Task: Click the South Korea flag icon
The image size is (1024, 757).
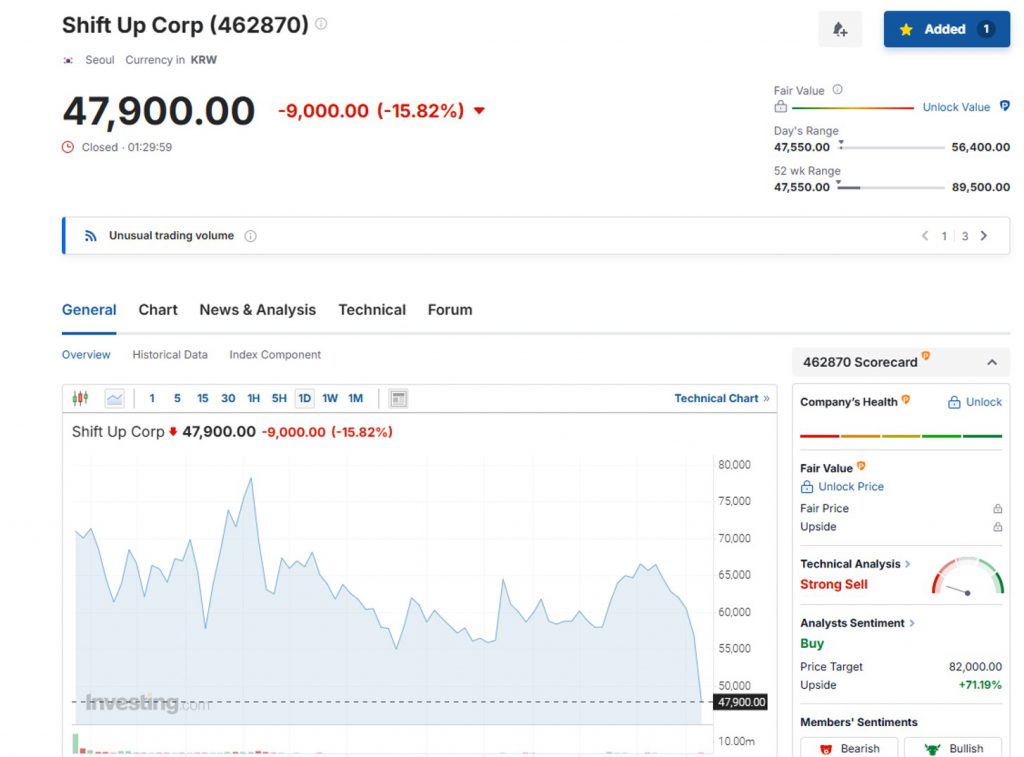Action: coord(68,60)
